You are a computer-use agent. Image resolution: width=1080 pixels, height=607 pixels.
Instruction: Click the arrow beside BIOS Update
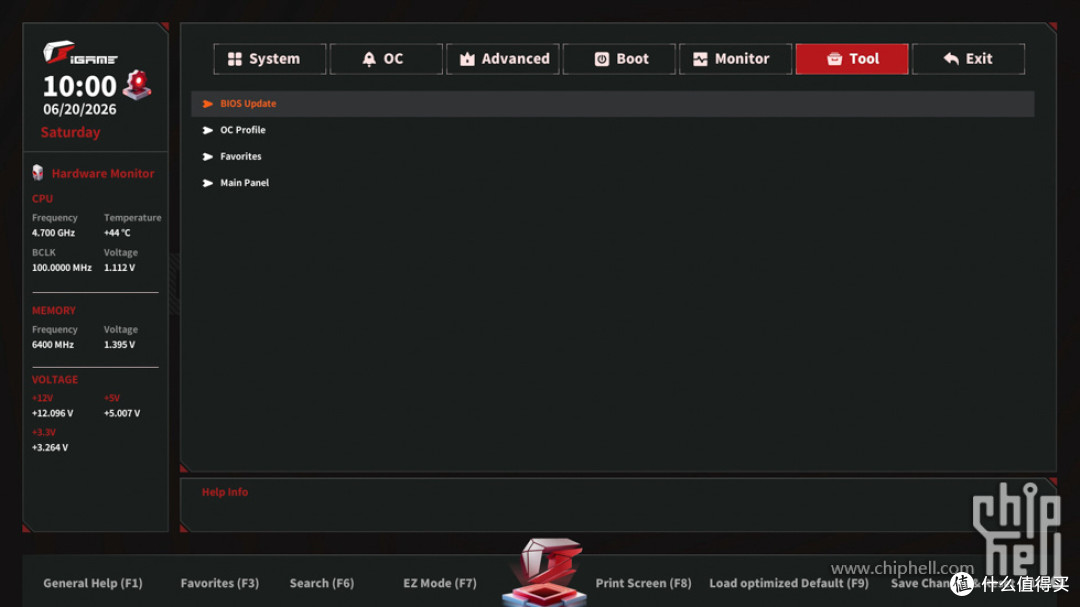point(207,104)
